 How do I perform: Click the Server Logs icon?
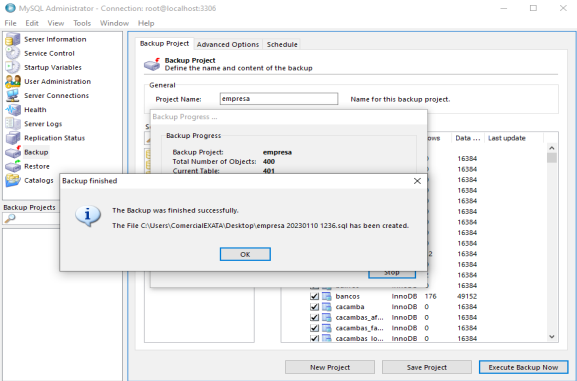(13, 124)
